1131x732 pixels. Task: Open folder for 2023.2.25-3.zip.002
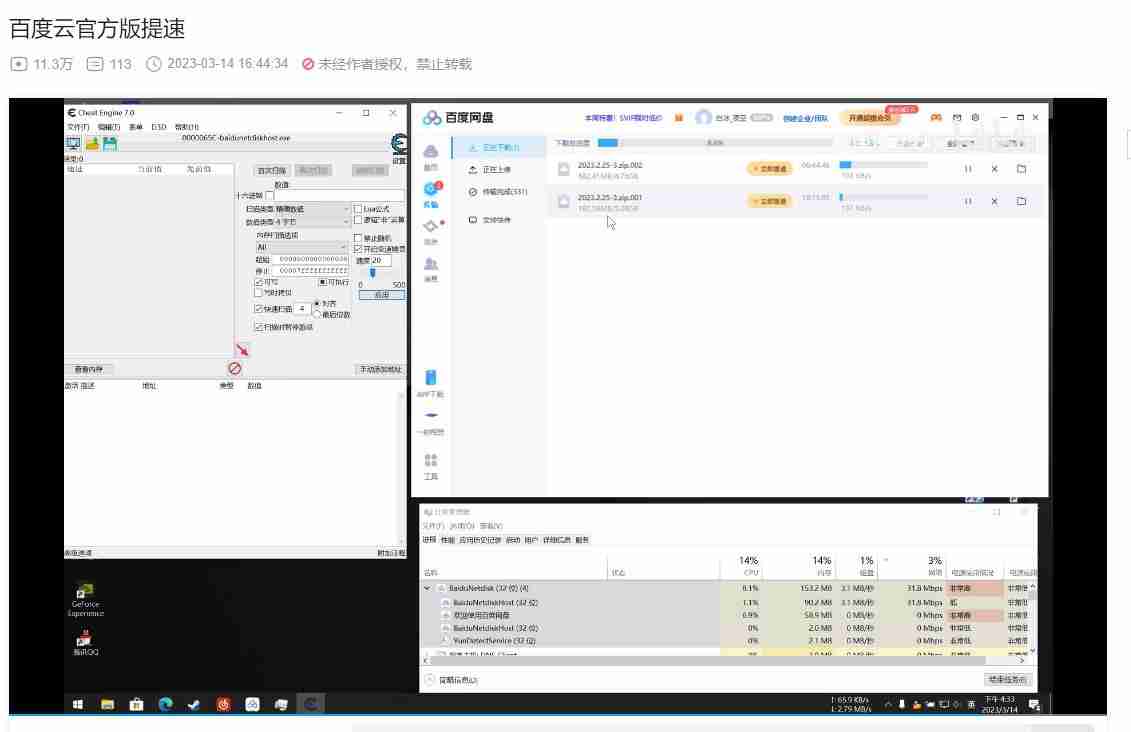click(x=1021, y=169)
